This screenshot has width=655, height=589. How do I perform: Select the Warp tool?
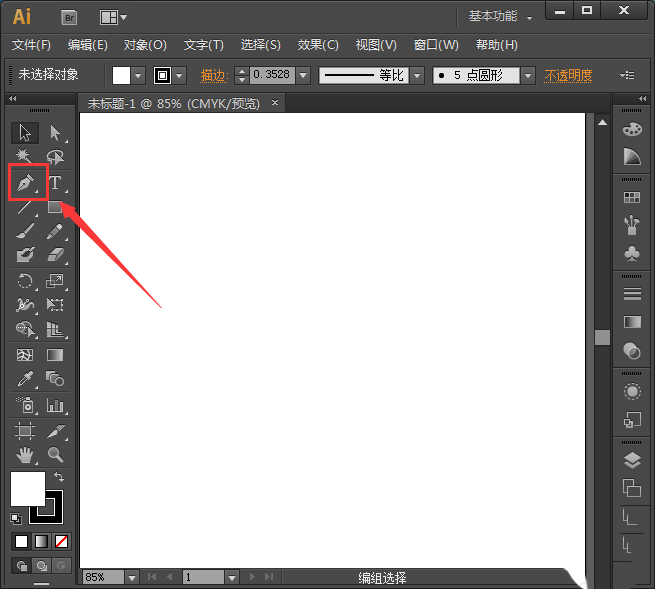pyautogui.click(x=25, y=305)
